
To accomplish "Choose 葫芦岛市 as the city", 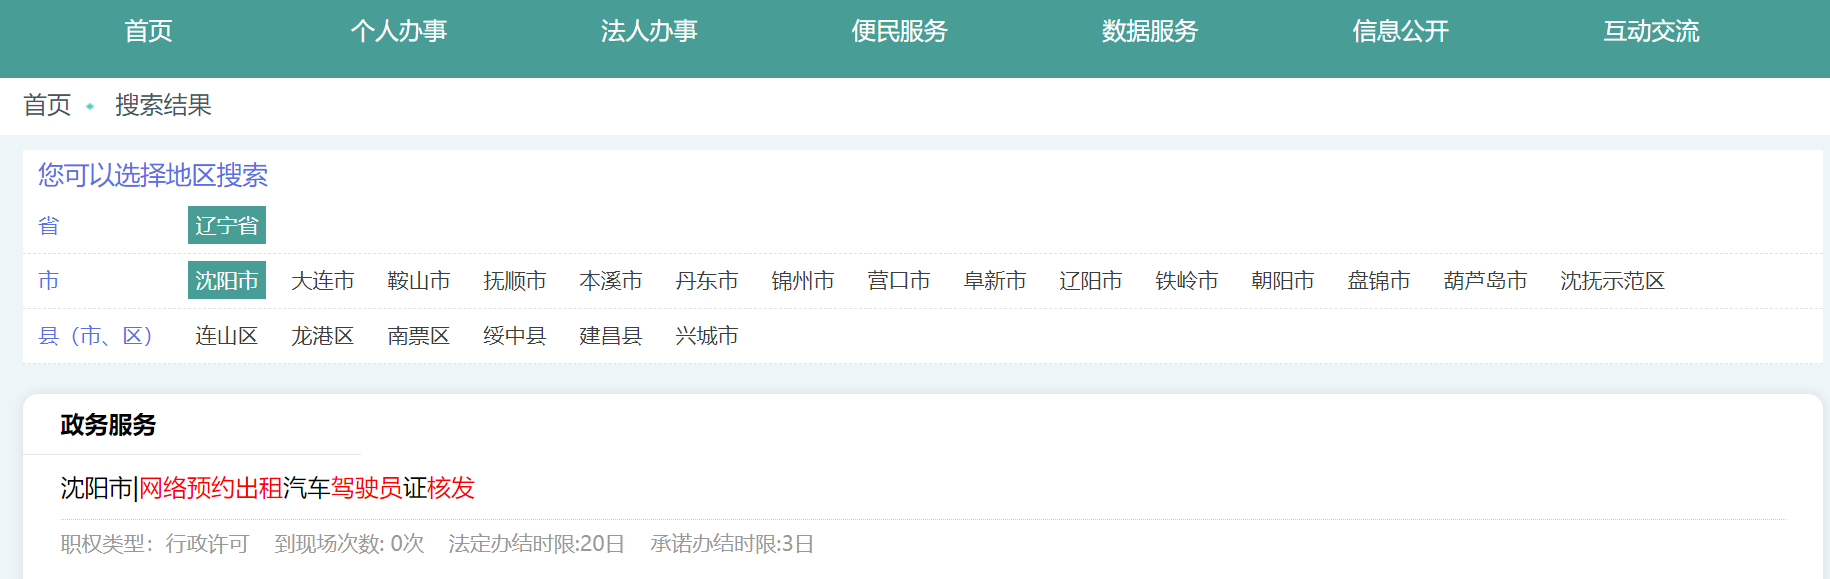I will coord(1485,281).
